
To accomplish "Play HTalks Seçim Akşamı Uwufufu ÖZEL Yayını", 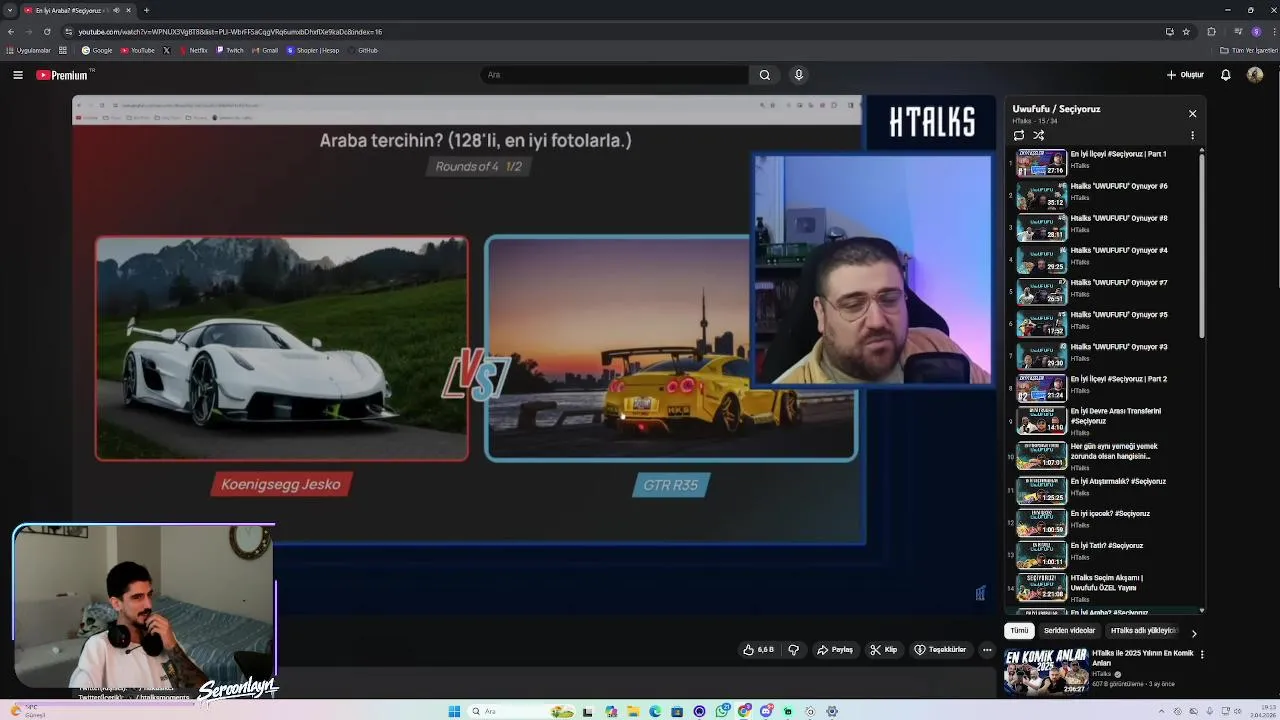I will [1104, 586].
